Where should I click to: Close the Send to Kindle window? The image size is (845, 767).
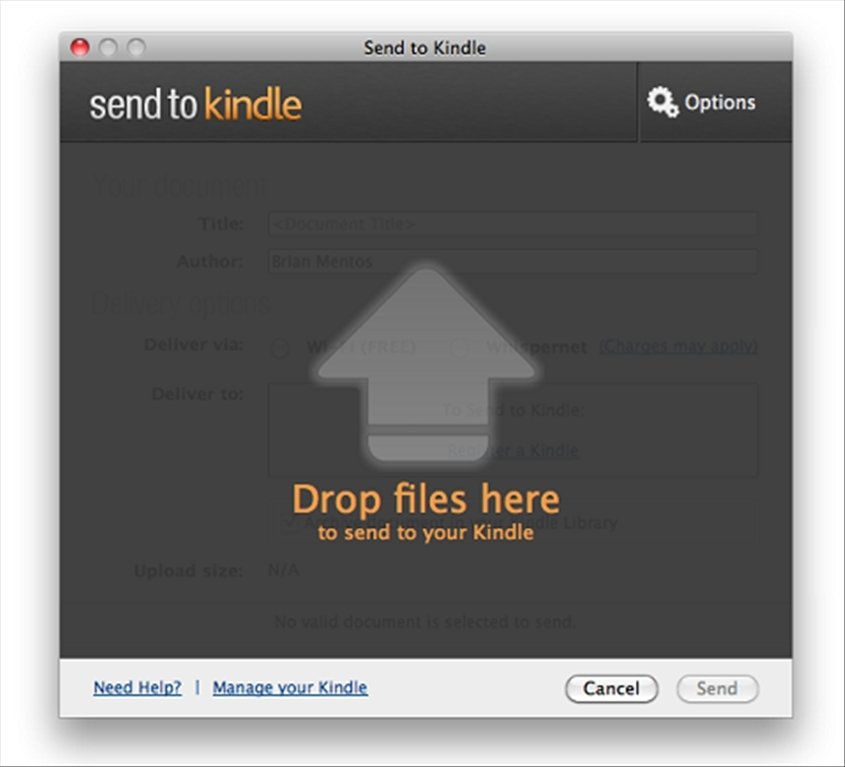tap(80, 47)
